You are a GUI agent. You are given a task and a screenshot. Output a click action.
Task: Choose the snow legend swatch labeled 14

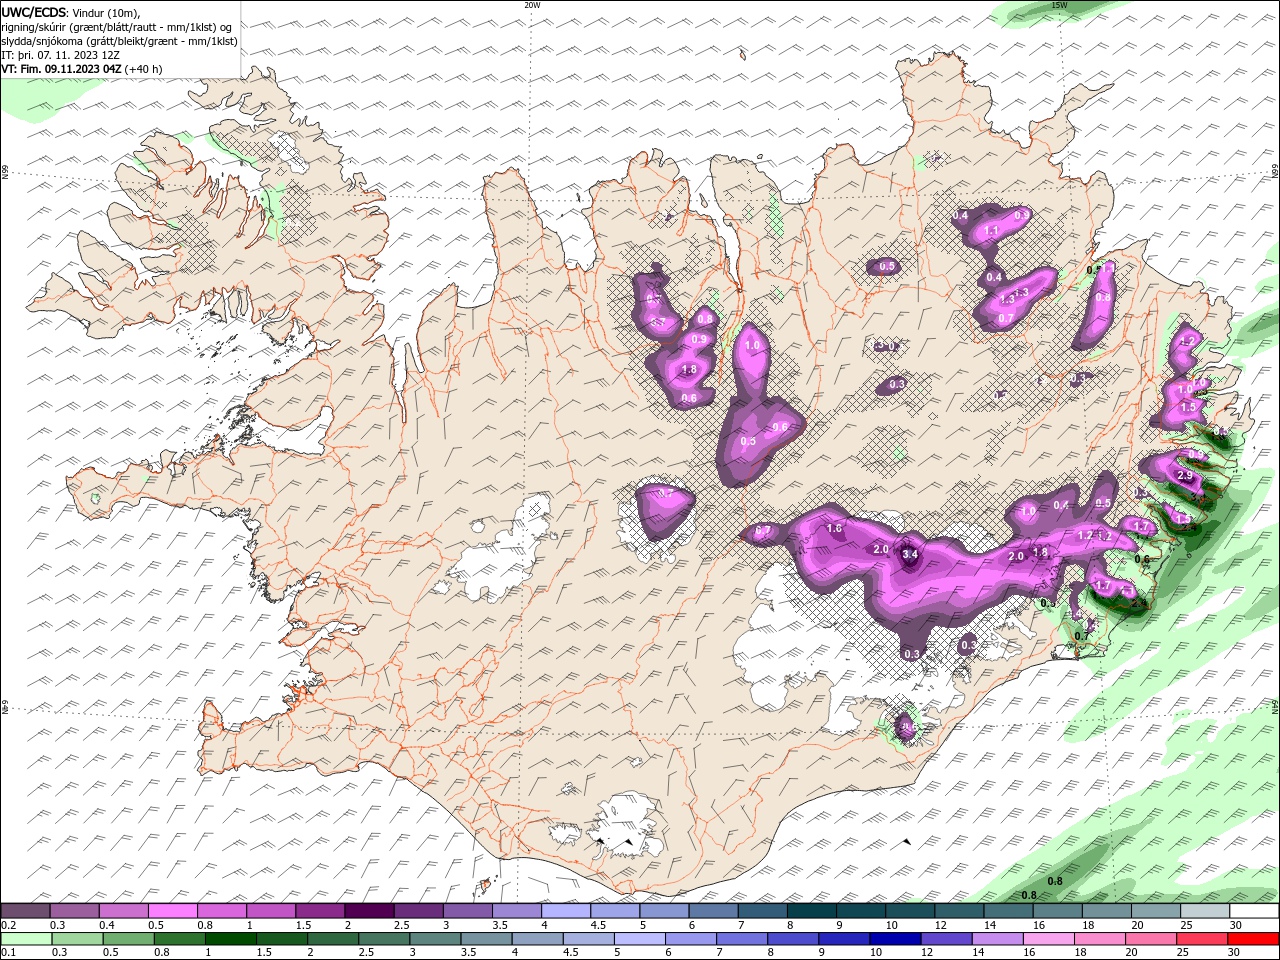pyautogui.click(x=1008, y=911)
